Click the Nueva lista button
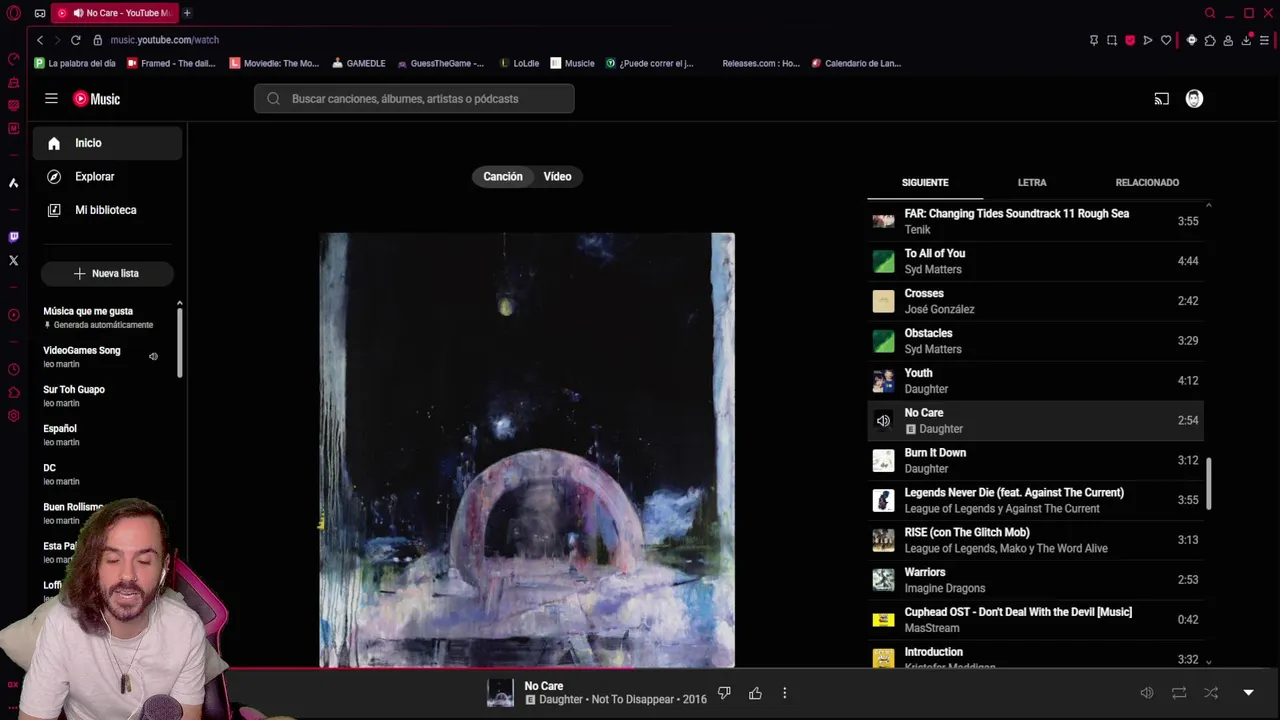Image resolution: width=1280 pixels, height=720 pixels. 107,273
